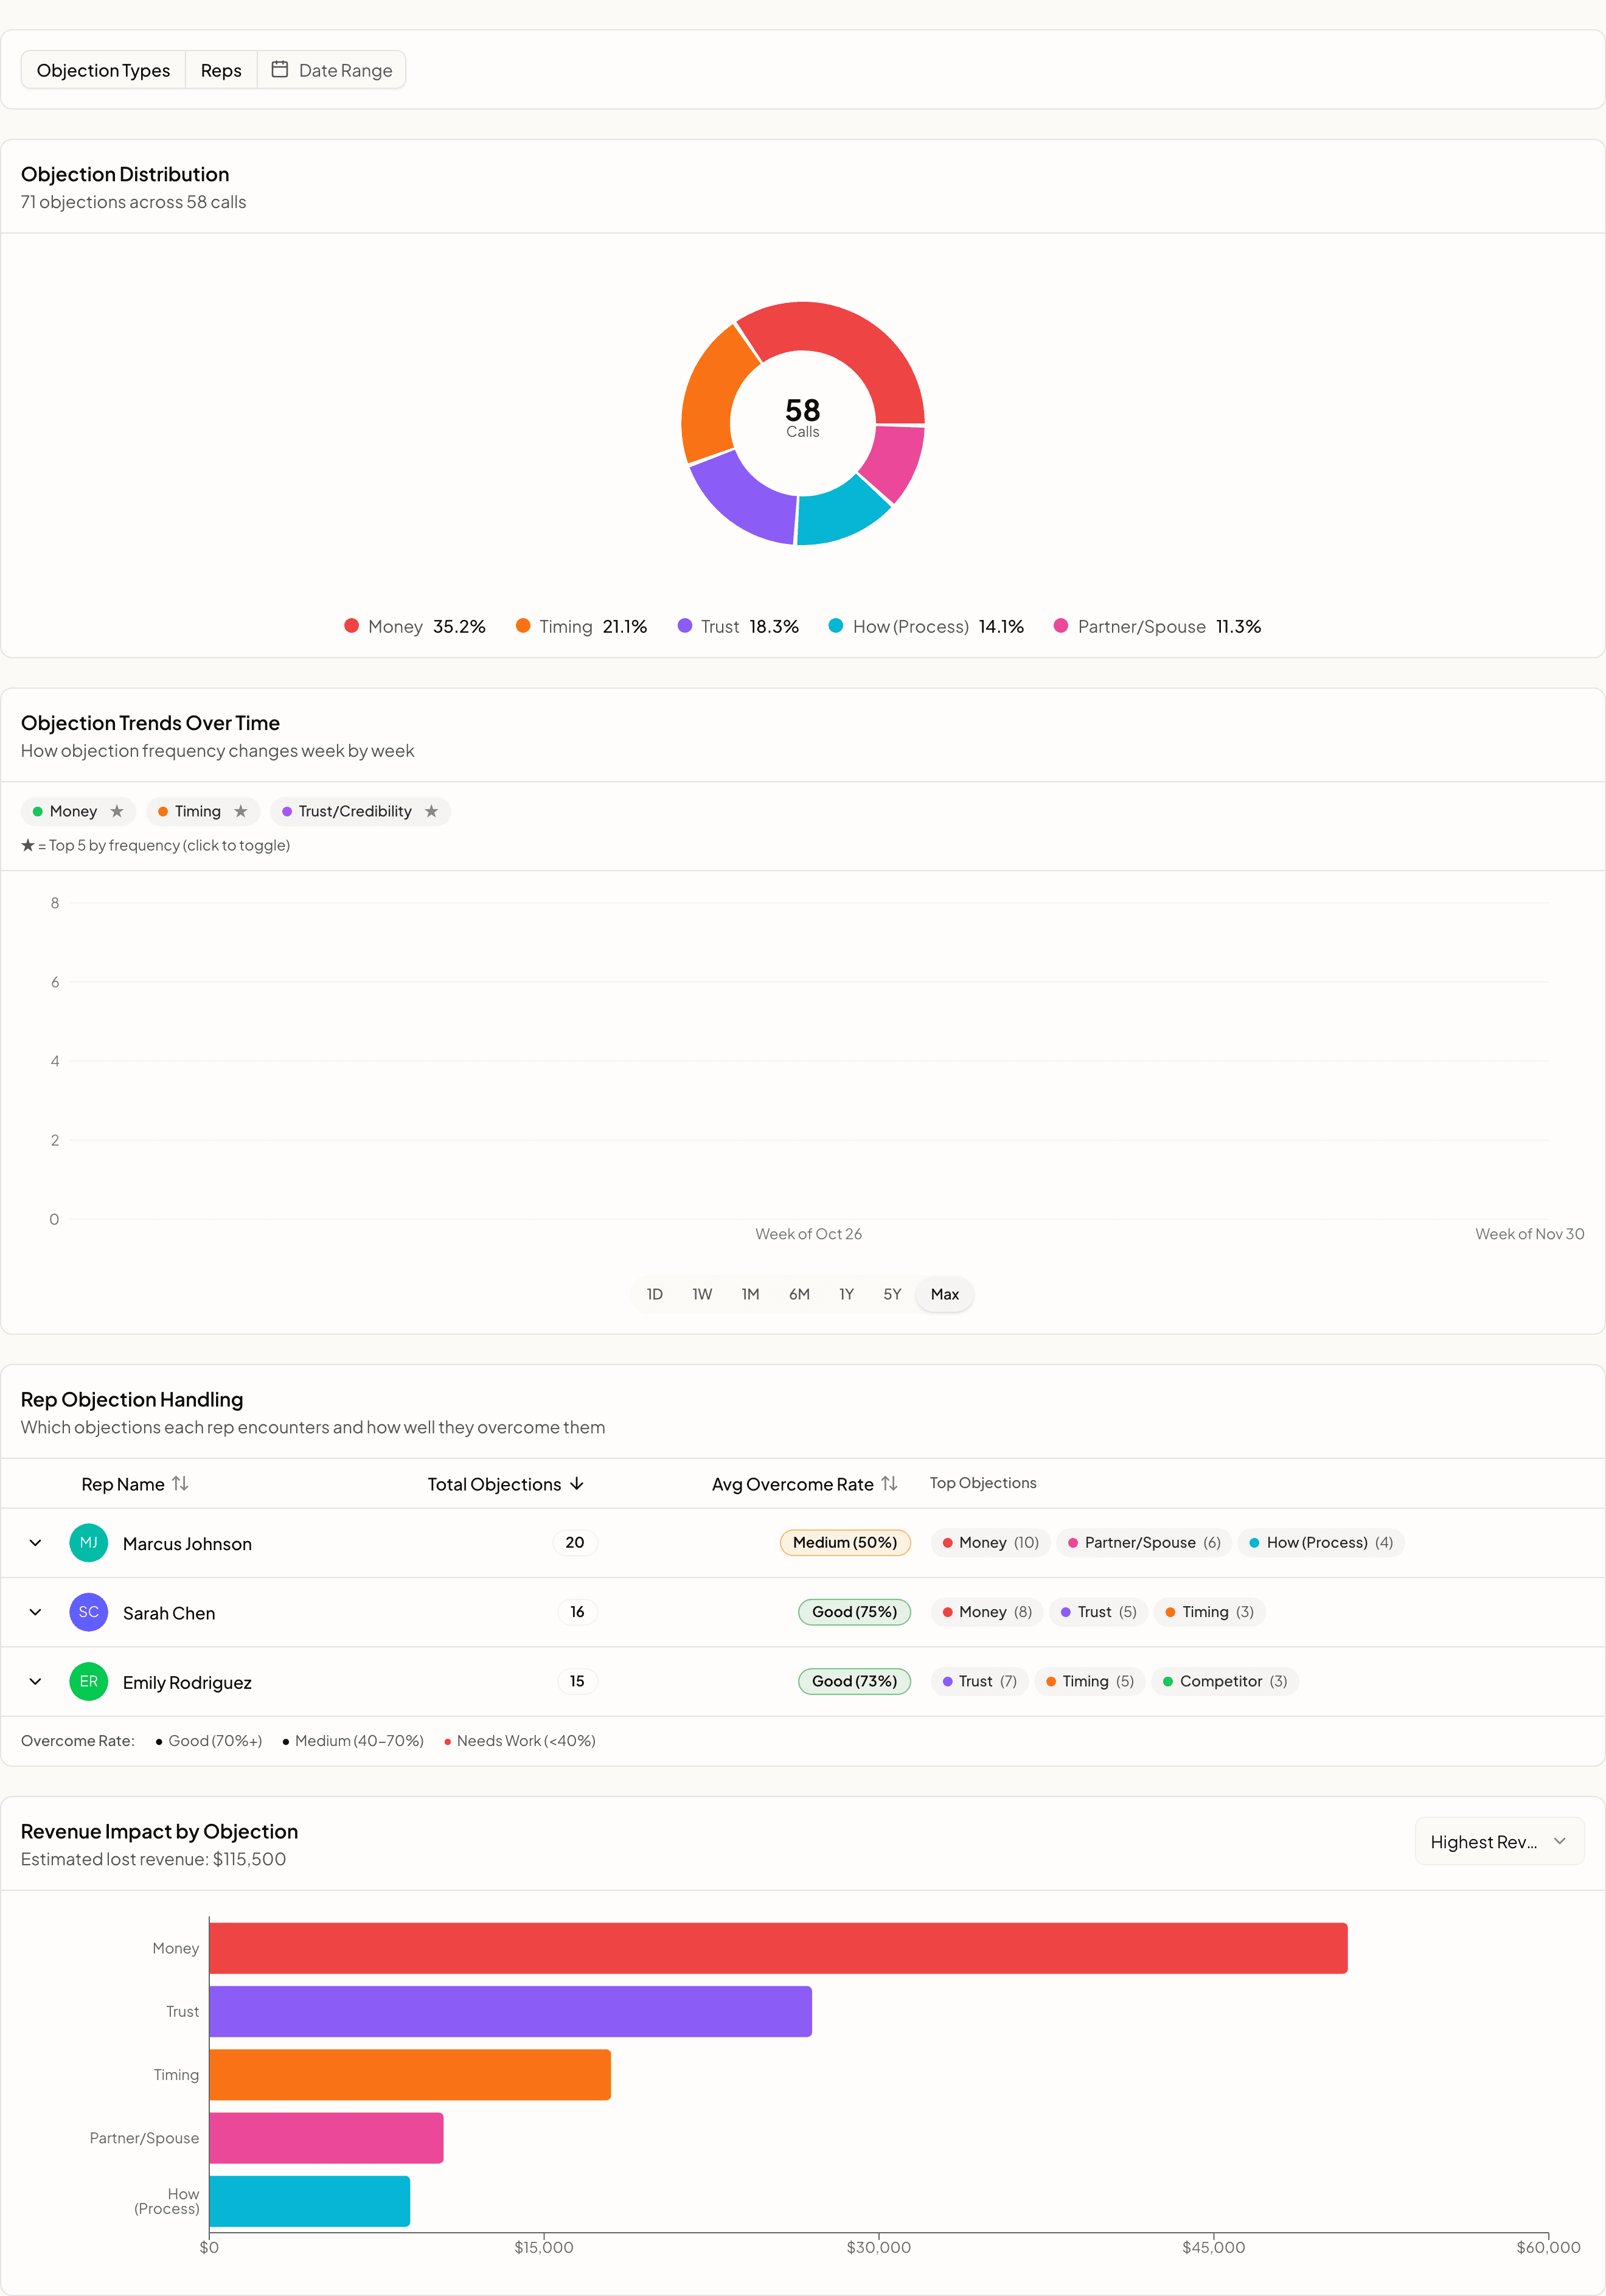
Task: Select the 5Y time range
Action: (892, 1294)
